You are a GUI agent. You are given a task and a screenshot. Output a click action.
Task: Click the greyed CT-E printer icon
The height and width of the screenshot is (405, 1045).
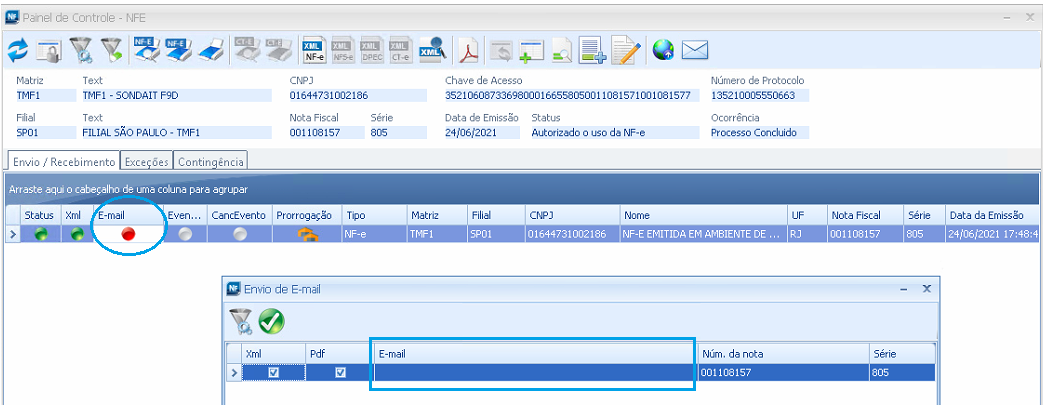pos(279,50)
